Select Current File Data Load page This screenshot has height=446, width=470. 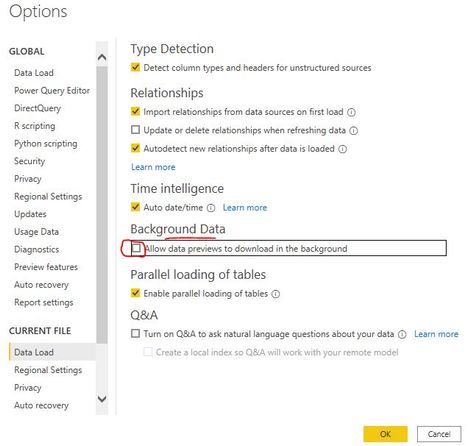coord(52,352)
